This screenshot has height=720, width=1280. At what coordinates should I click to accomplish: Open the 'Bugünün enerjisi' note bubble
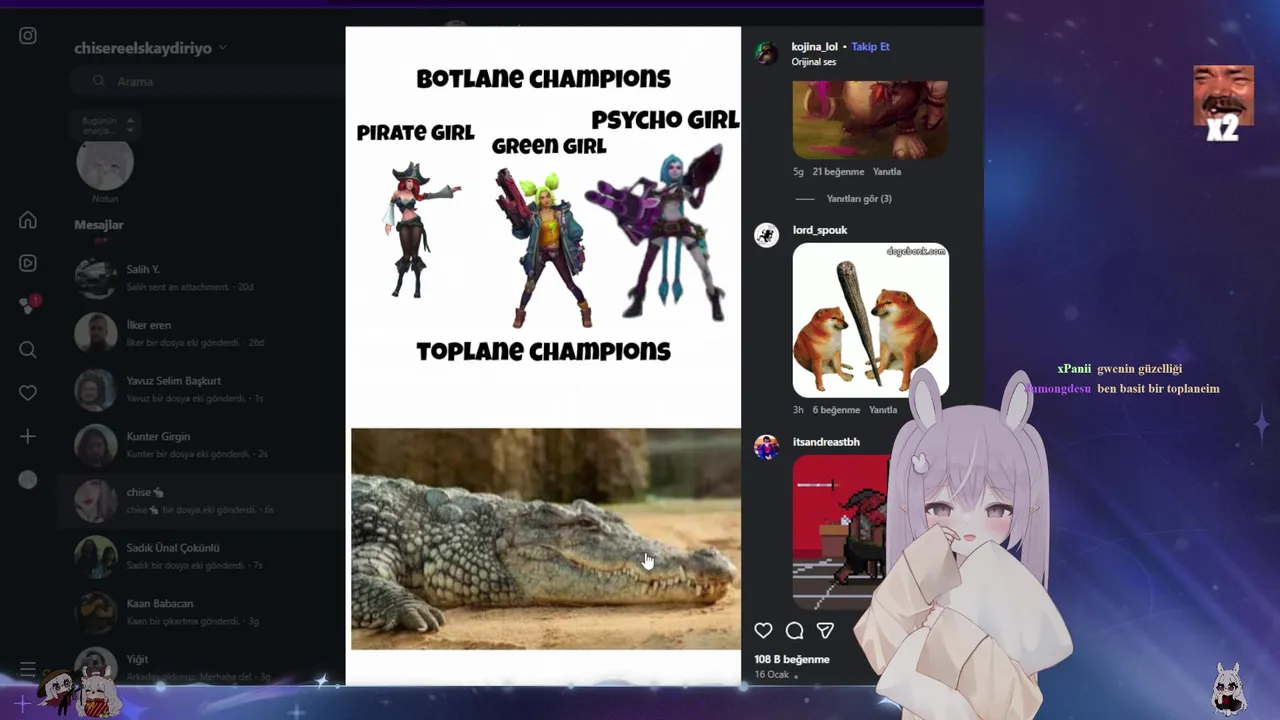105,125
